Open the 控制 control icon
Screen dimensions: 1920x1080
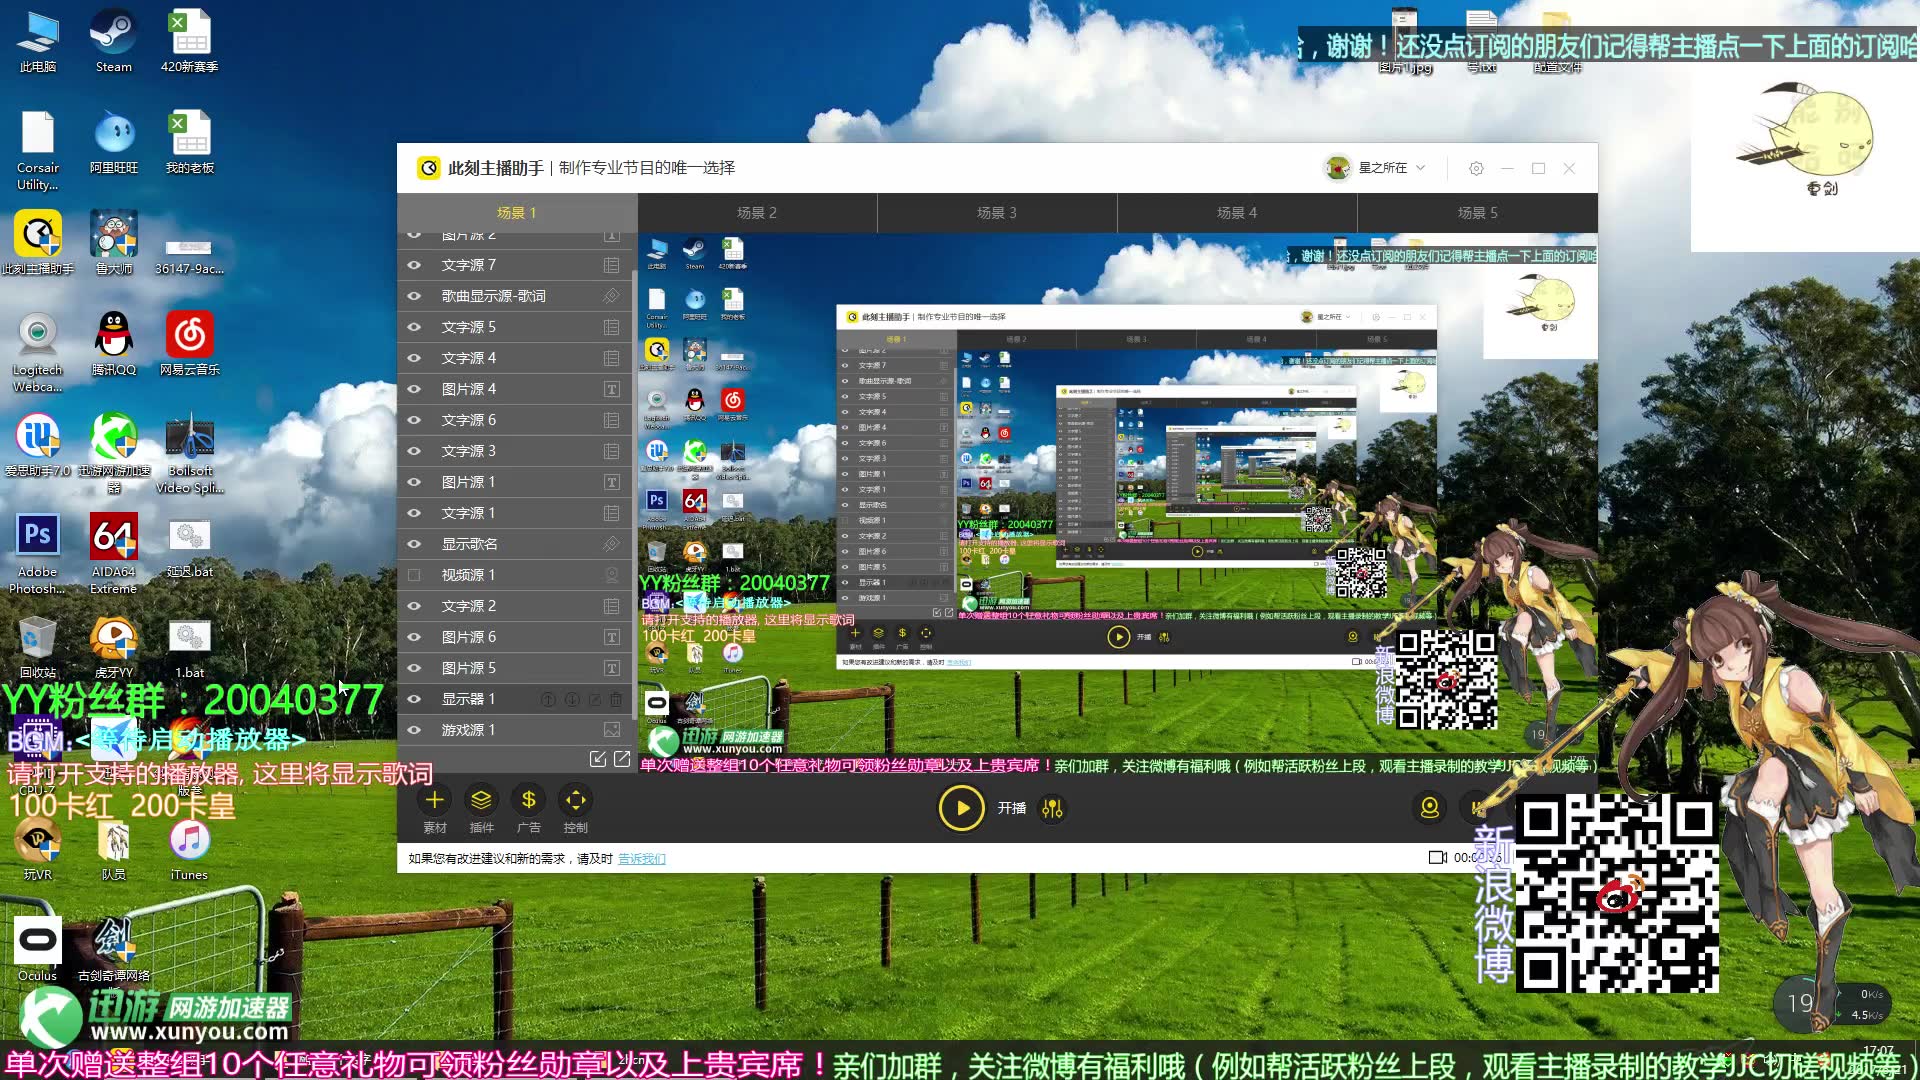(575, 801)
